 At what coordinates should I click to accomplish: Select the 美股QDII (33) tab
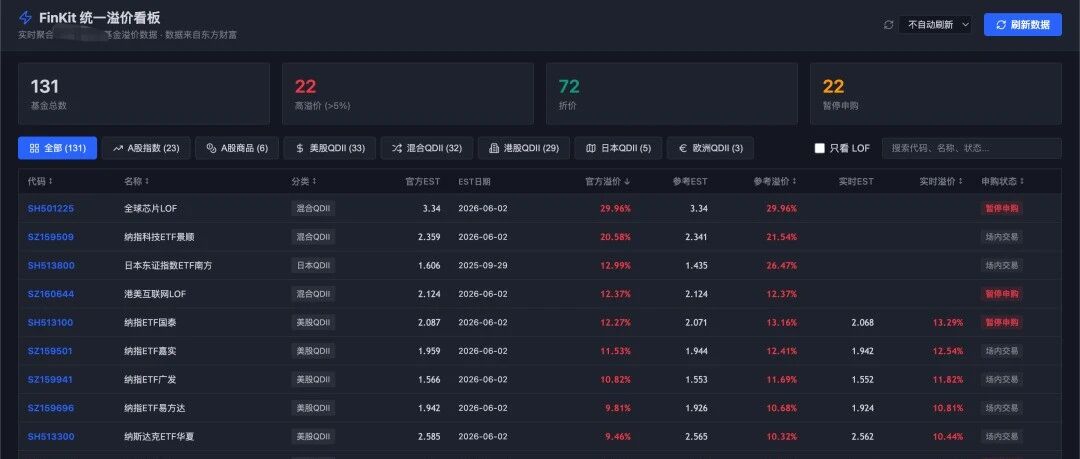click(330, 148)
